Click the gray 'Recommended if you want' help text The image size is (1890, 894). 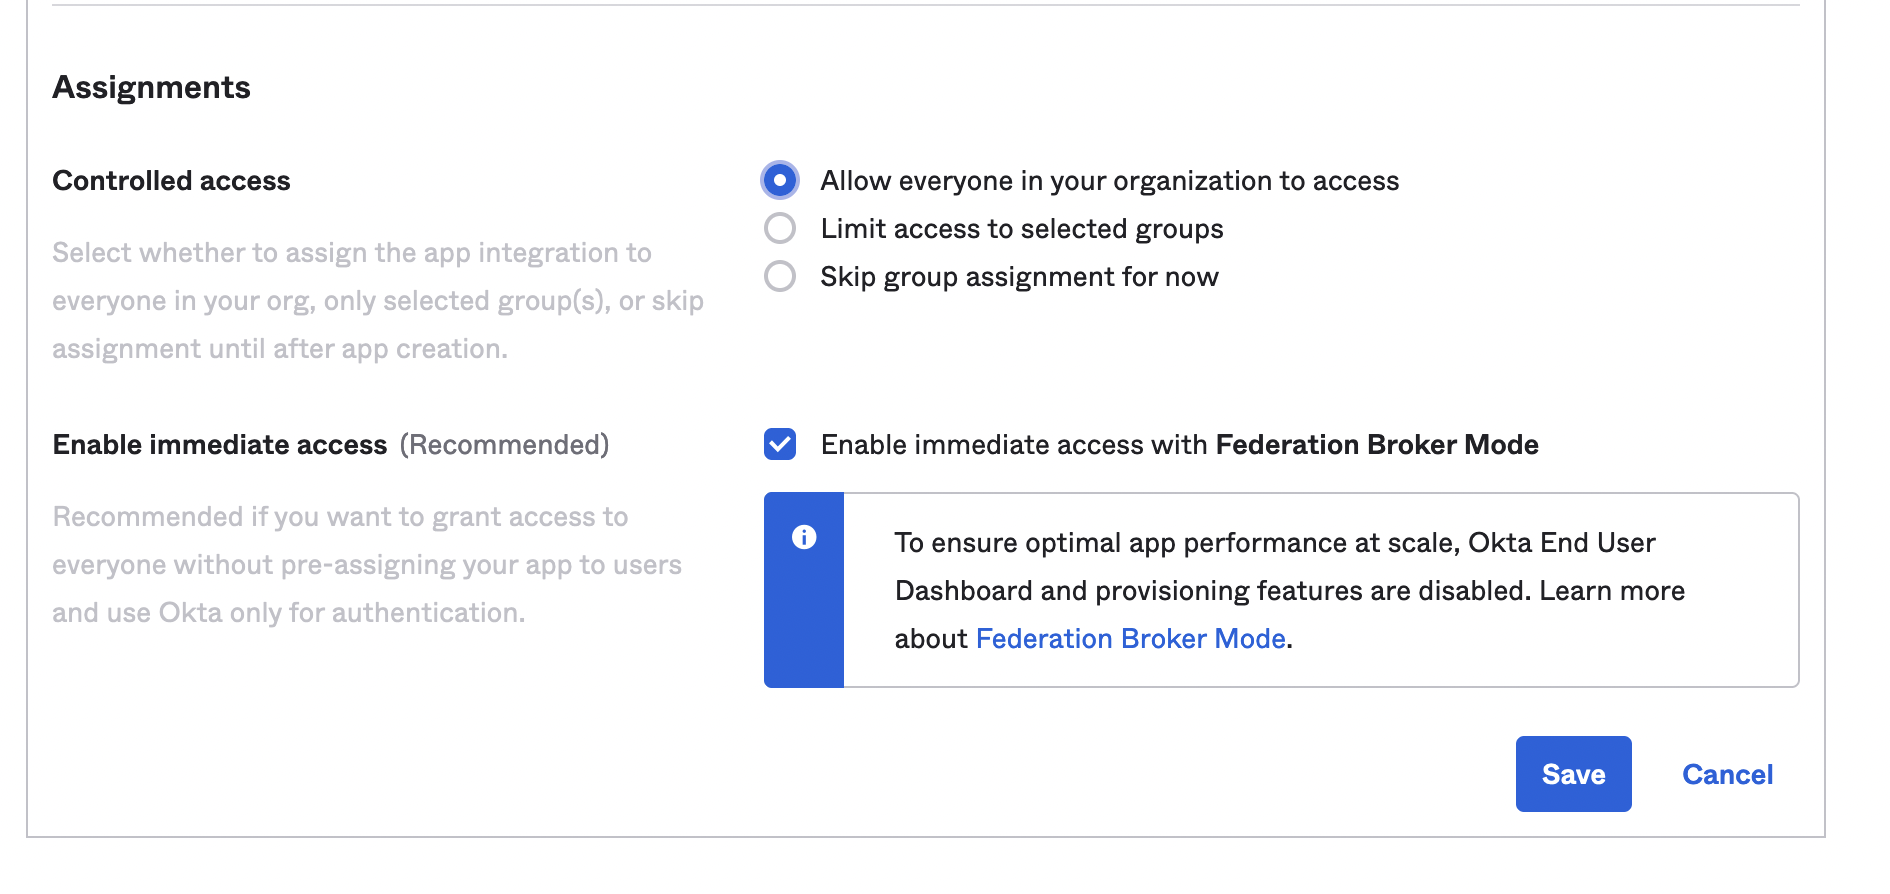[x=367, y=565]
